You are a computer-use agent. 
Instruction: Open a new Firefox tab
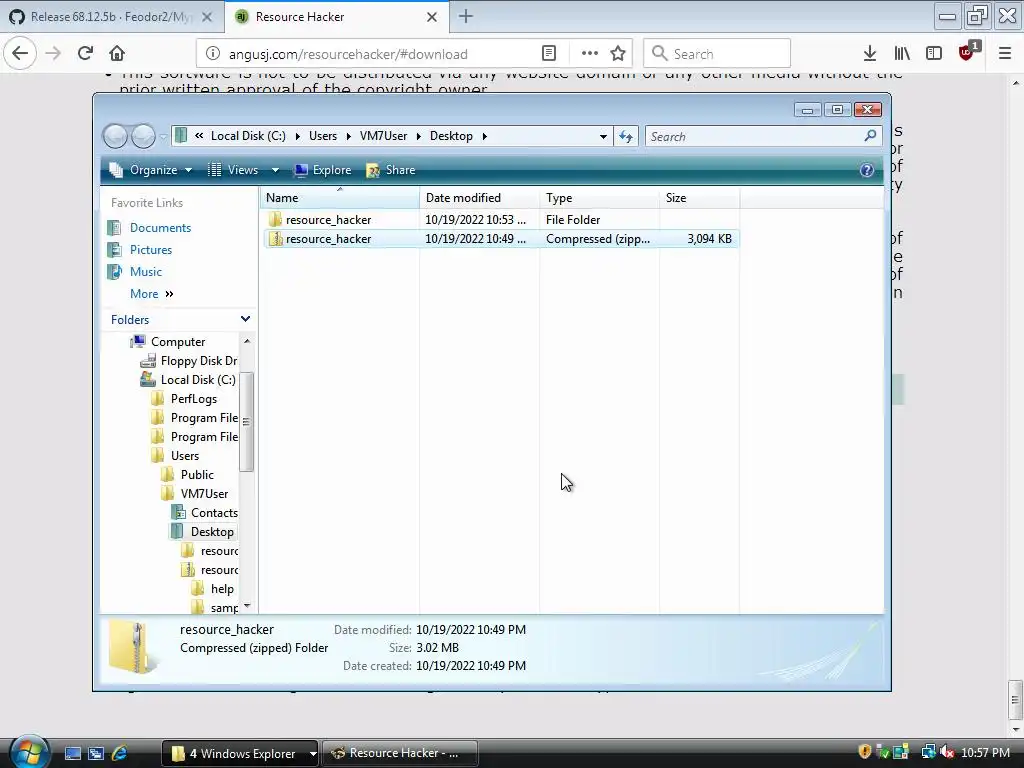(466, 17)
